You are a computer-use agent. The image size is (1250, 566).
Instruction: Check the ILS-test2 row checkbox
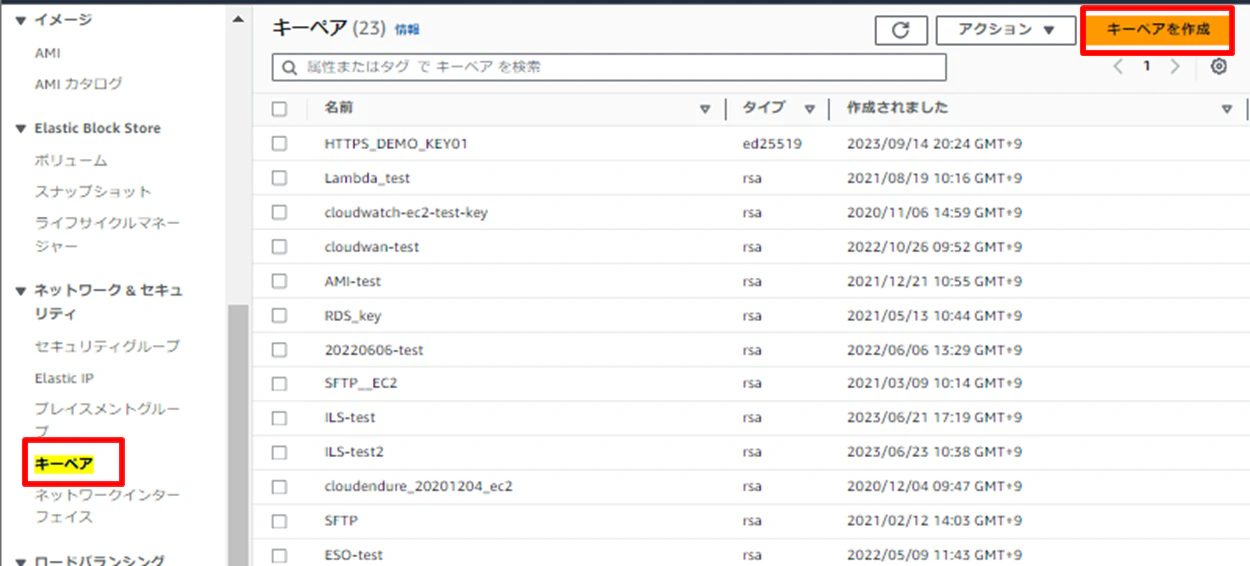click(279, 452)
